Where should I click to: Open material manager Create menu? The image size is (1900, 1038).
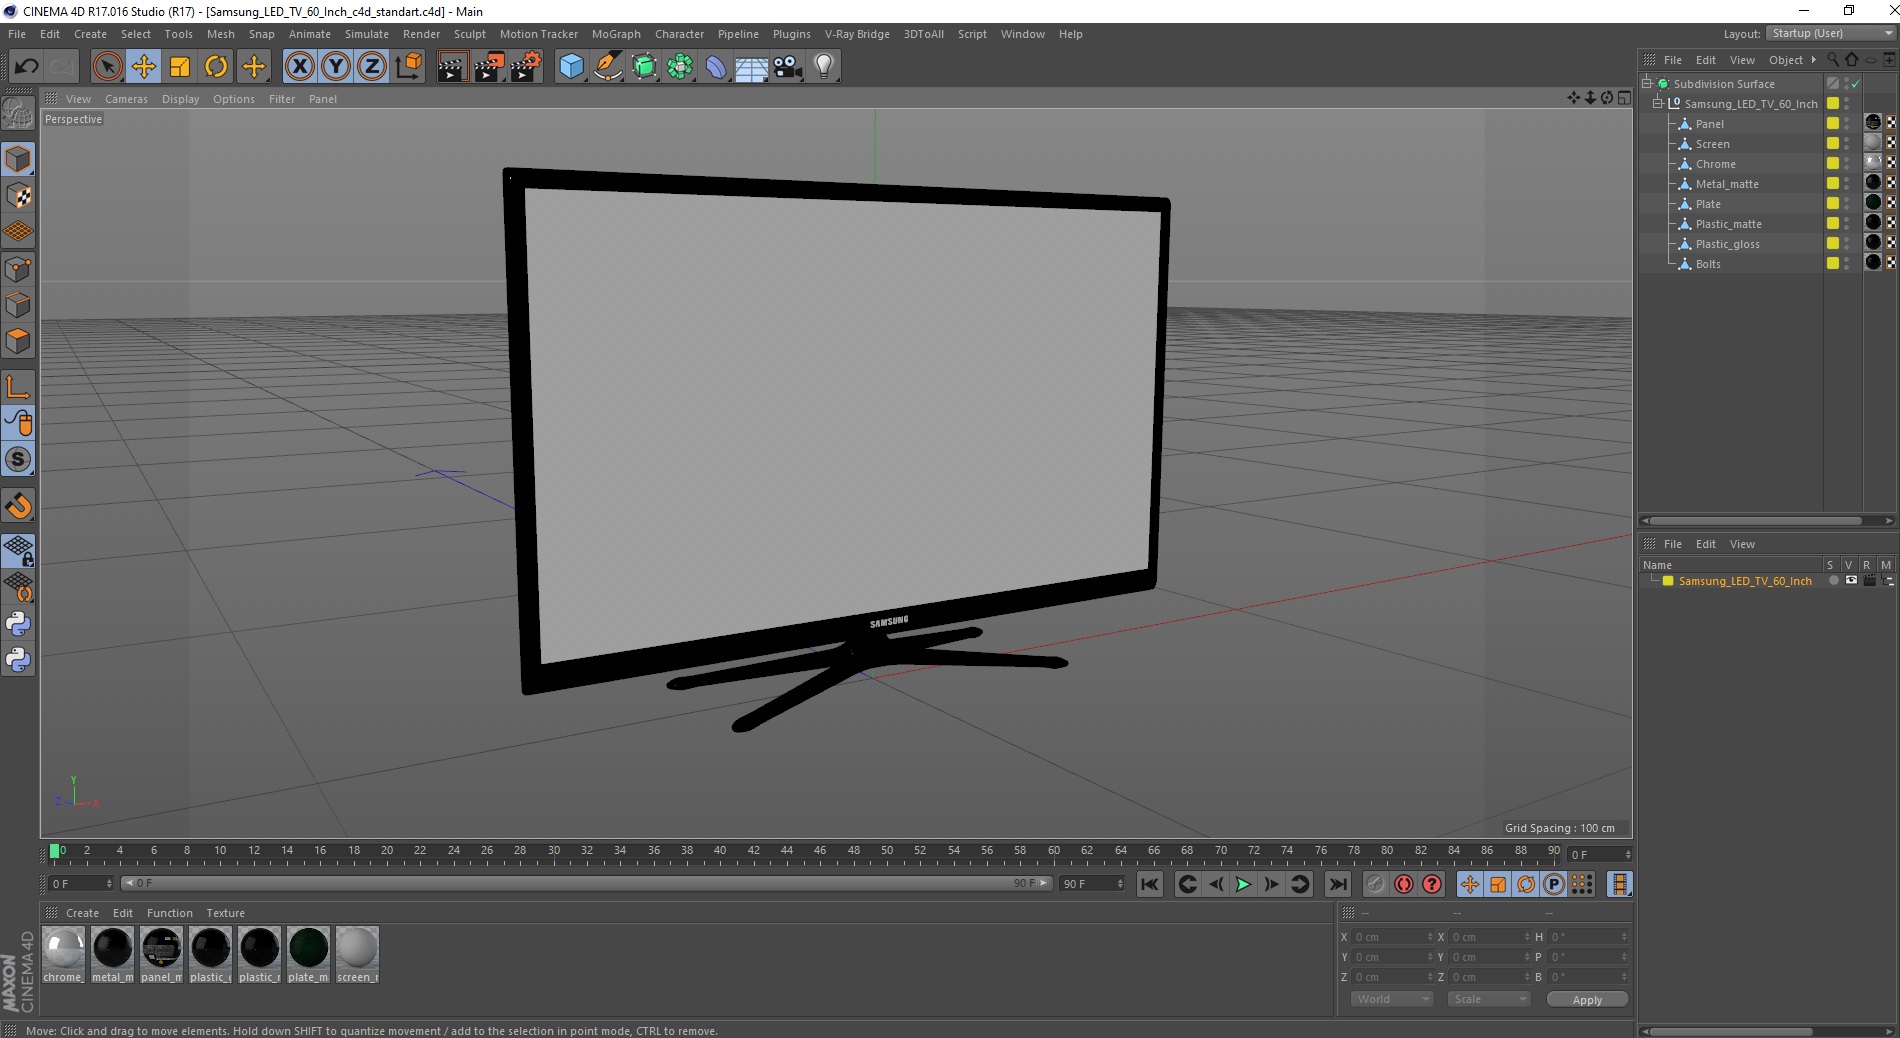(x=82, y=913)
